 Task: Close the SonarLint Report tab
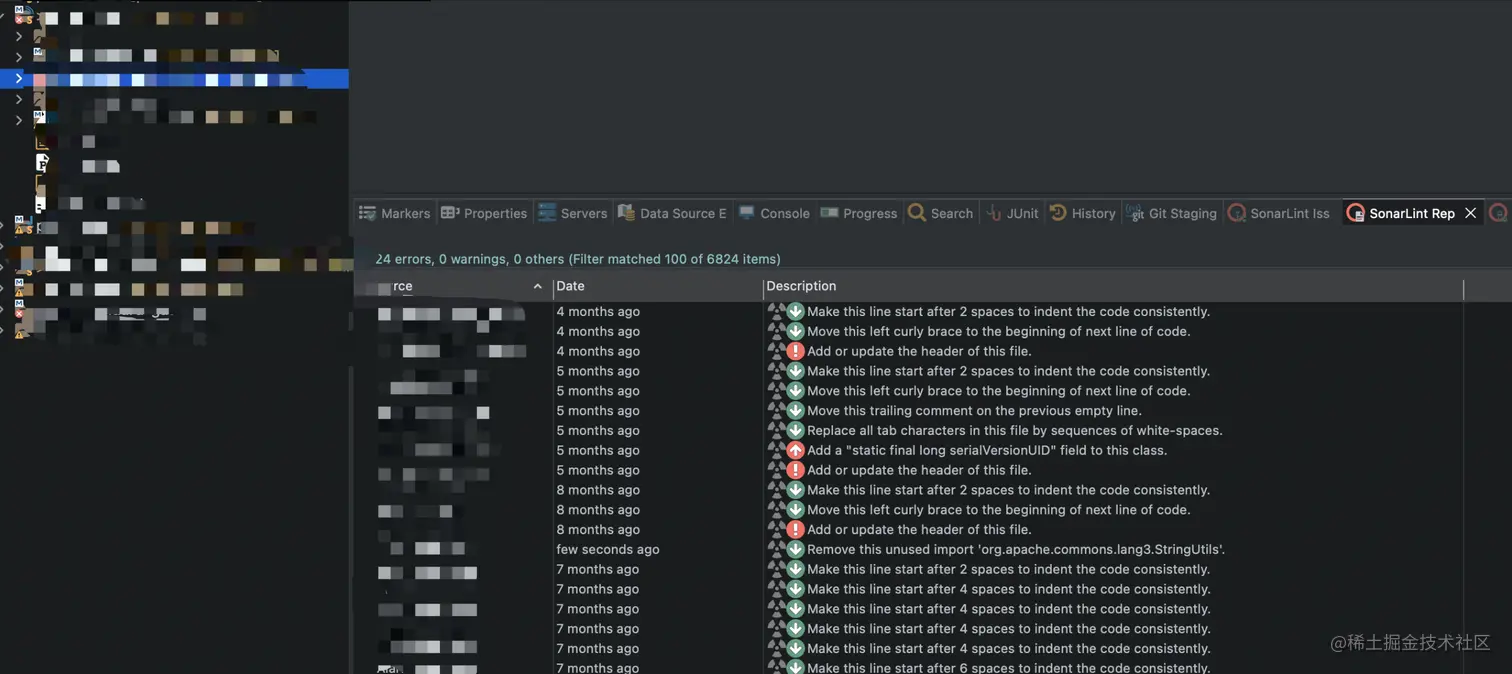point(1470,213)
